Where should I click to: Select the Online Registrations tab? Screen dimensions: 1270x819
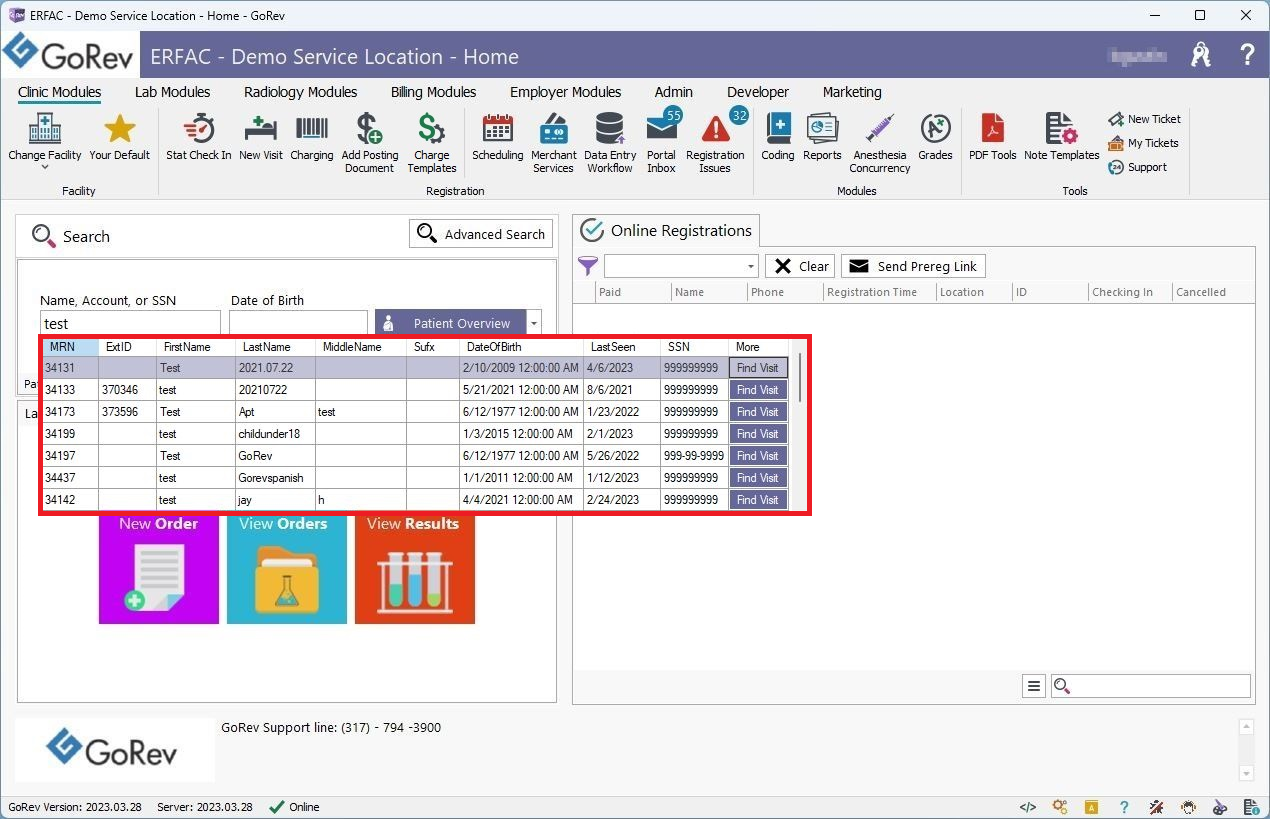666,231
